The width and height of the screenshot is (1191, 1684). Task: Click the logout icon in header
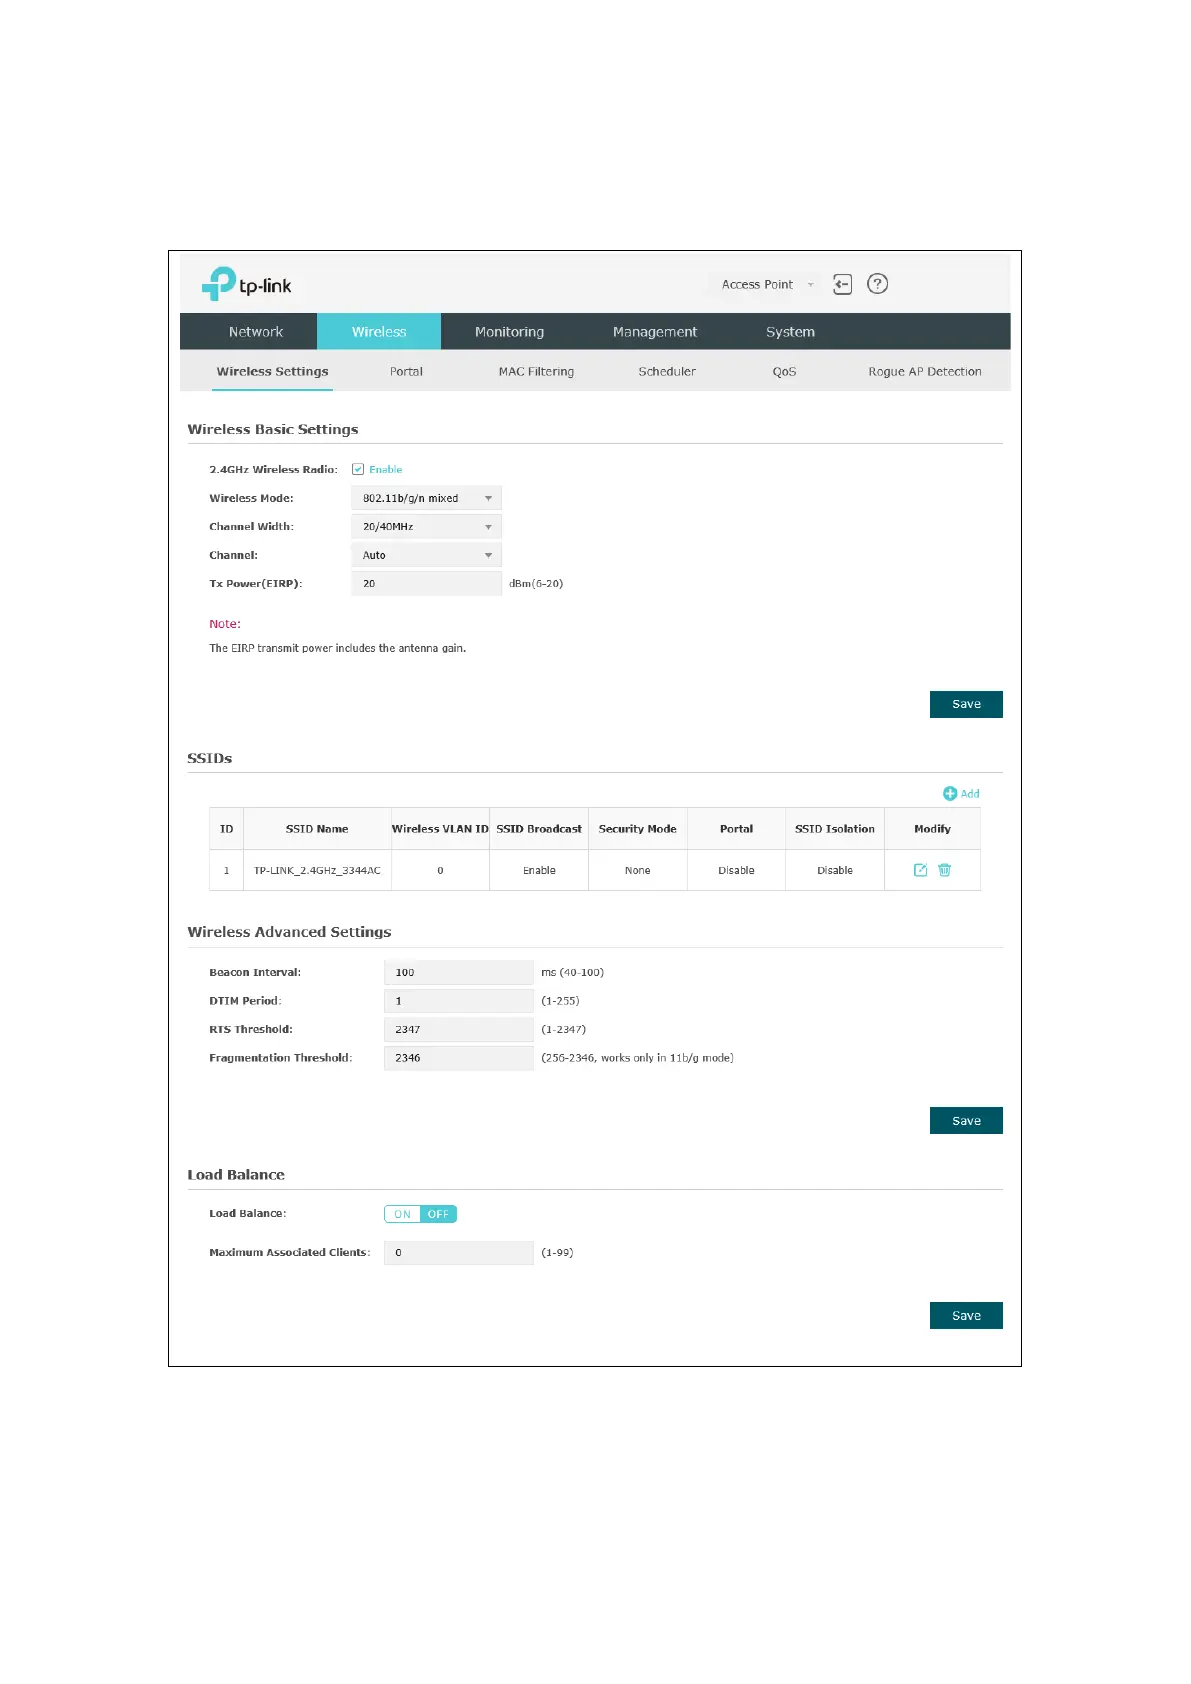click(x=842, y=284)
